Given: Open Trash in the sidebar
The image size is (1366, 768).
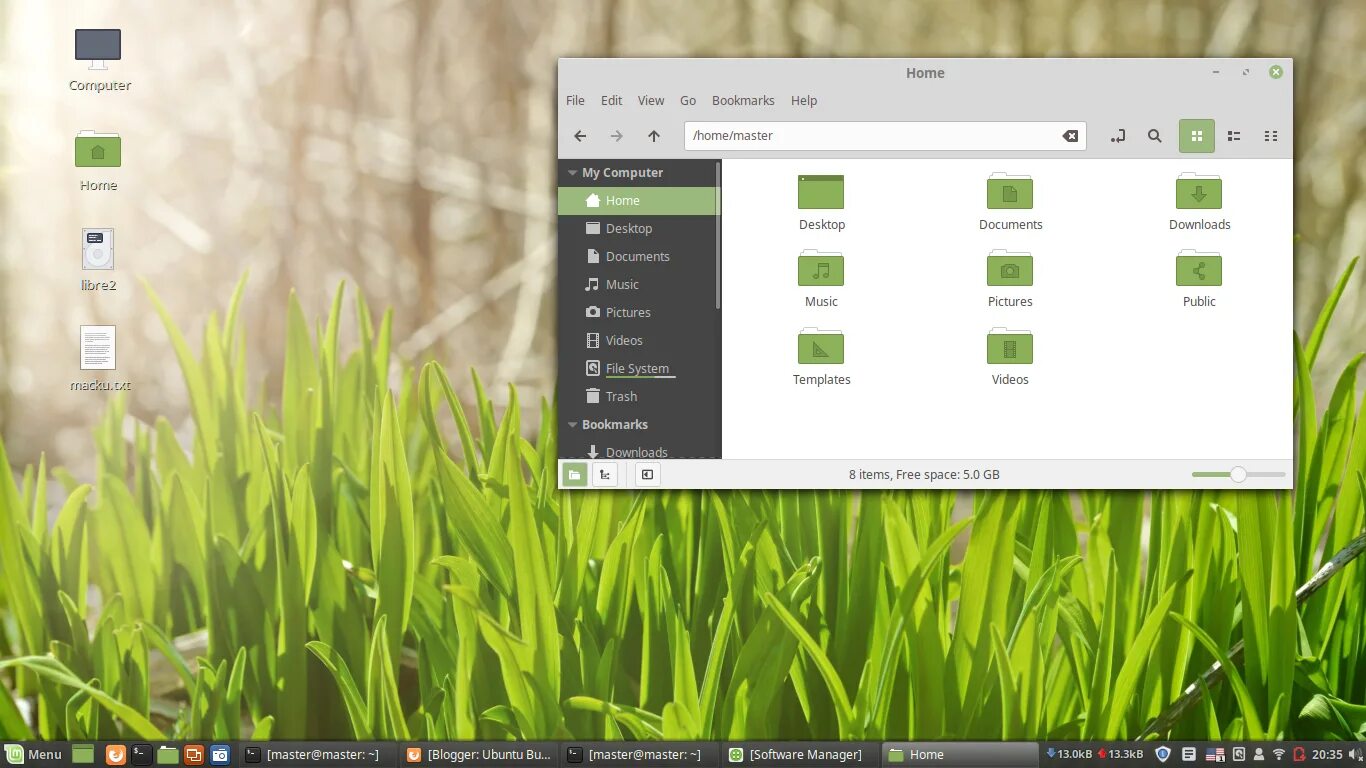Looking at the screenshot, I should (x=638, y=397).
